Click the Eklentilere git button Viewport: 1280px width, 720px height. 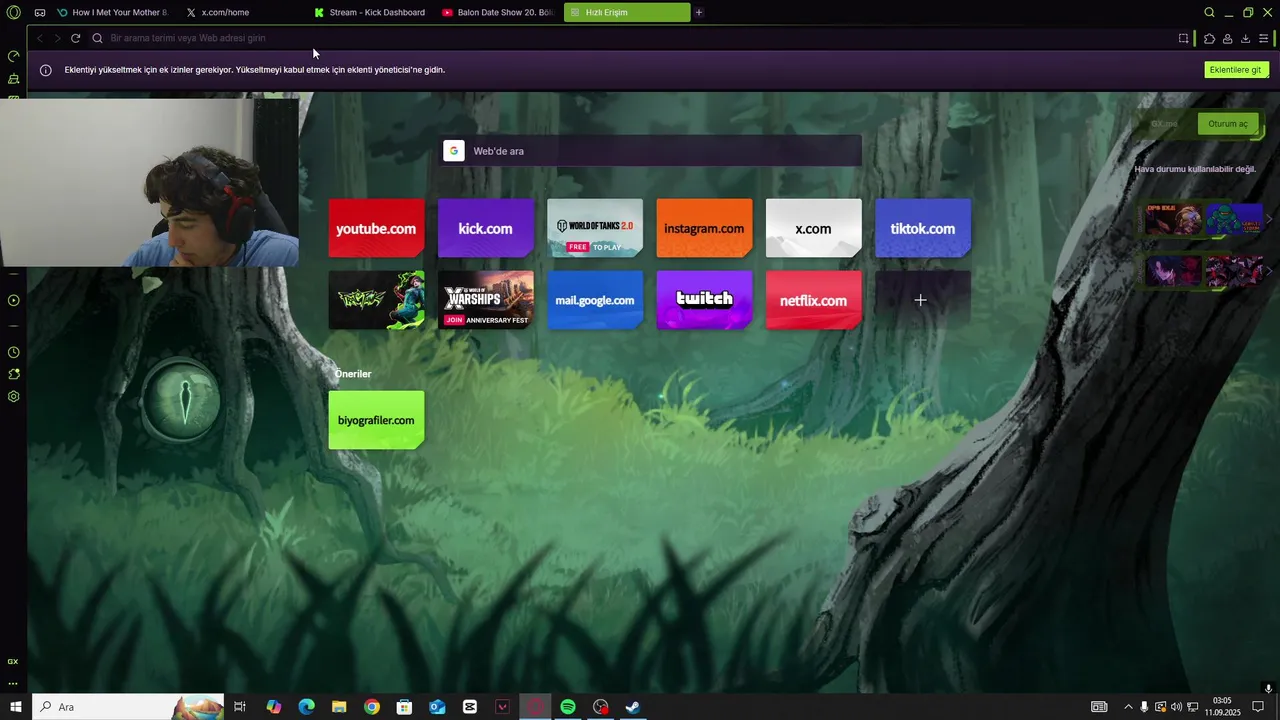click(x=1236, y=70)
